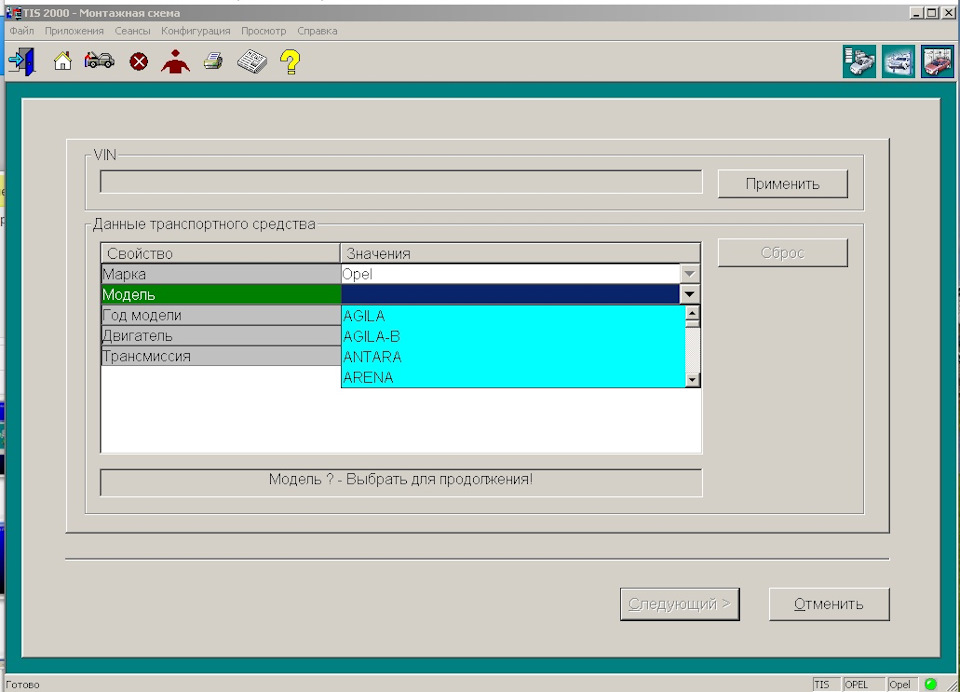Click the Отменить button

tap(829, 604)
